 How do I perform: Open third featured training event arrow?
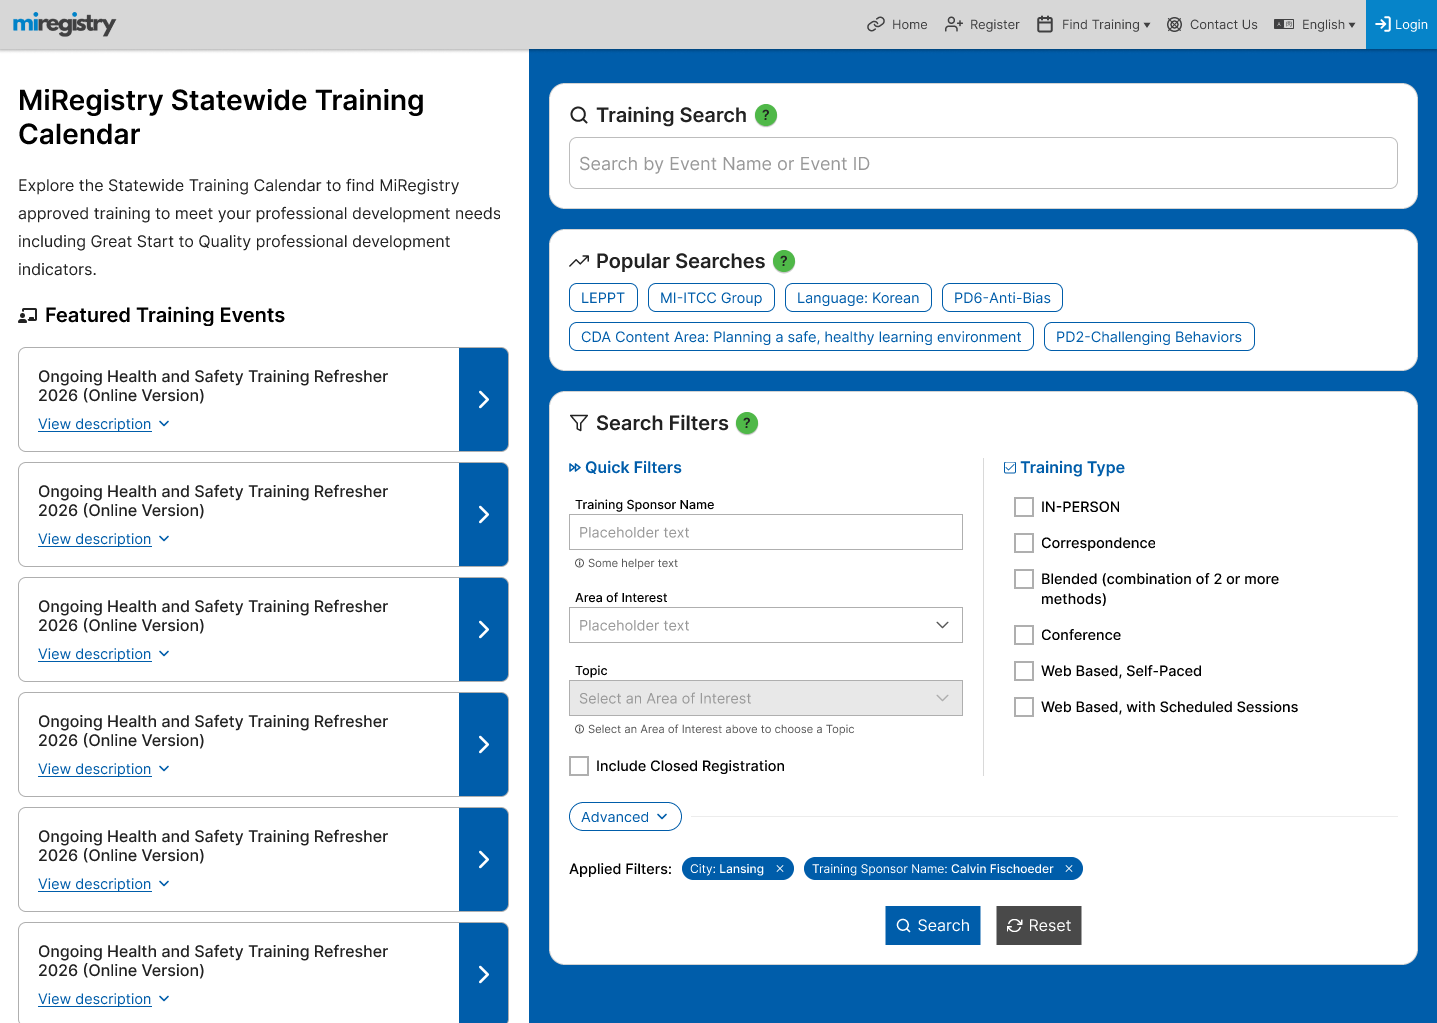pyautogui.click(x=483, y=630)
